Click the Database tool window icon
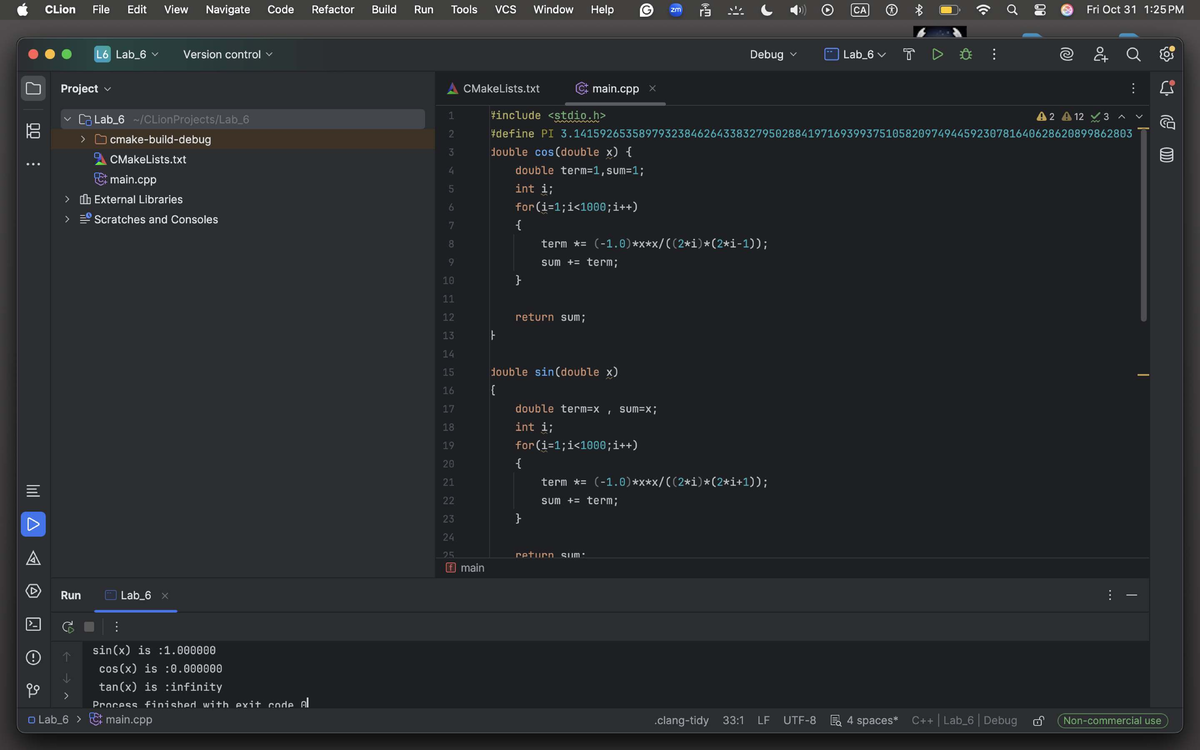This screenshot has height=750, width=1200. tap(1166, 154)
